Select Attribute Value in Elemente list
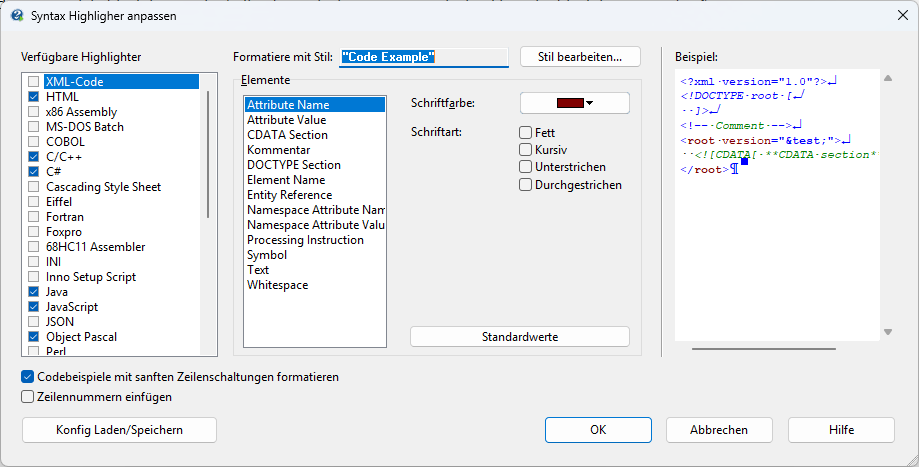This screenshot has width=919, height=467. pyautogui.click(x=287, y=120)
